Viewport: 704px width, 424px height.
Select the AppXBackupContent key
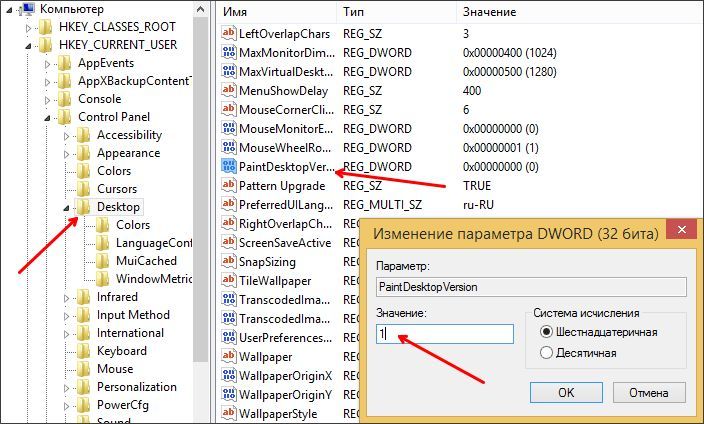coord(135,81)
